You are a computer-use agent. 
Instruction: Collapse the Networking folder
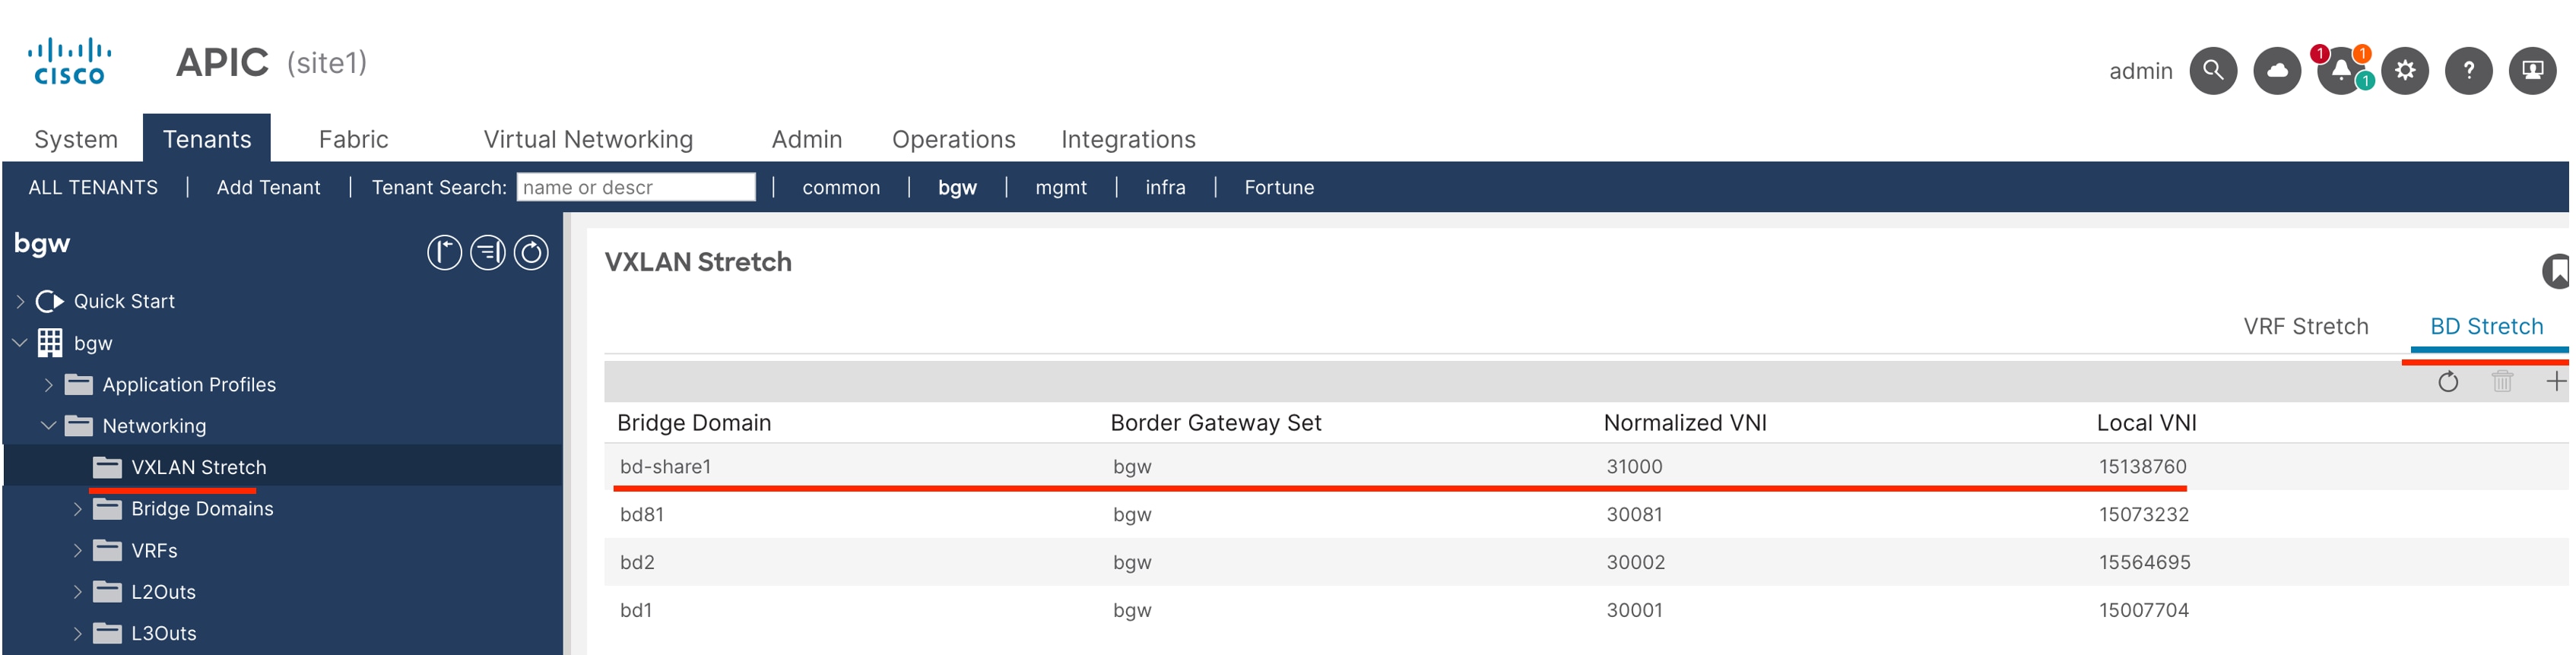pyautogui.click(x=48, y=426)
